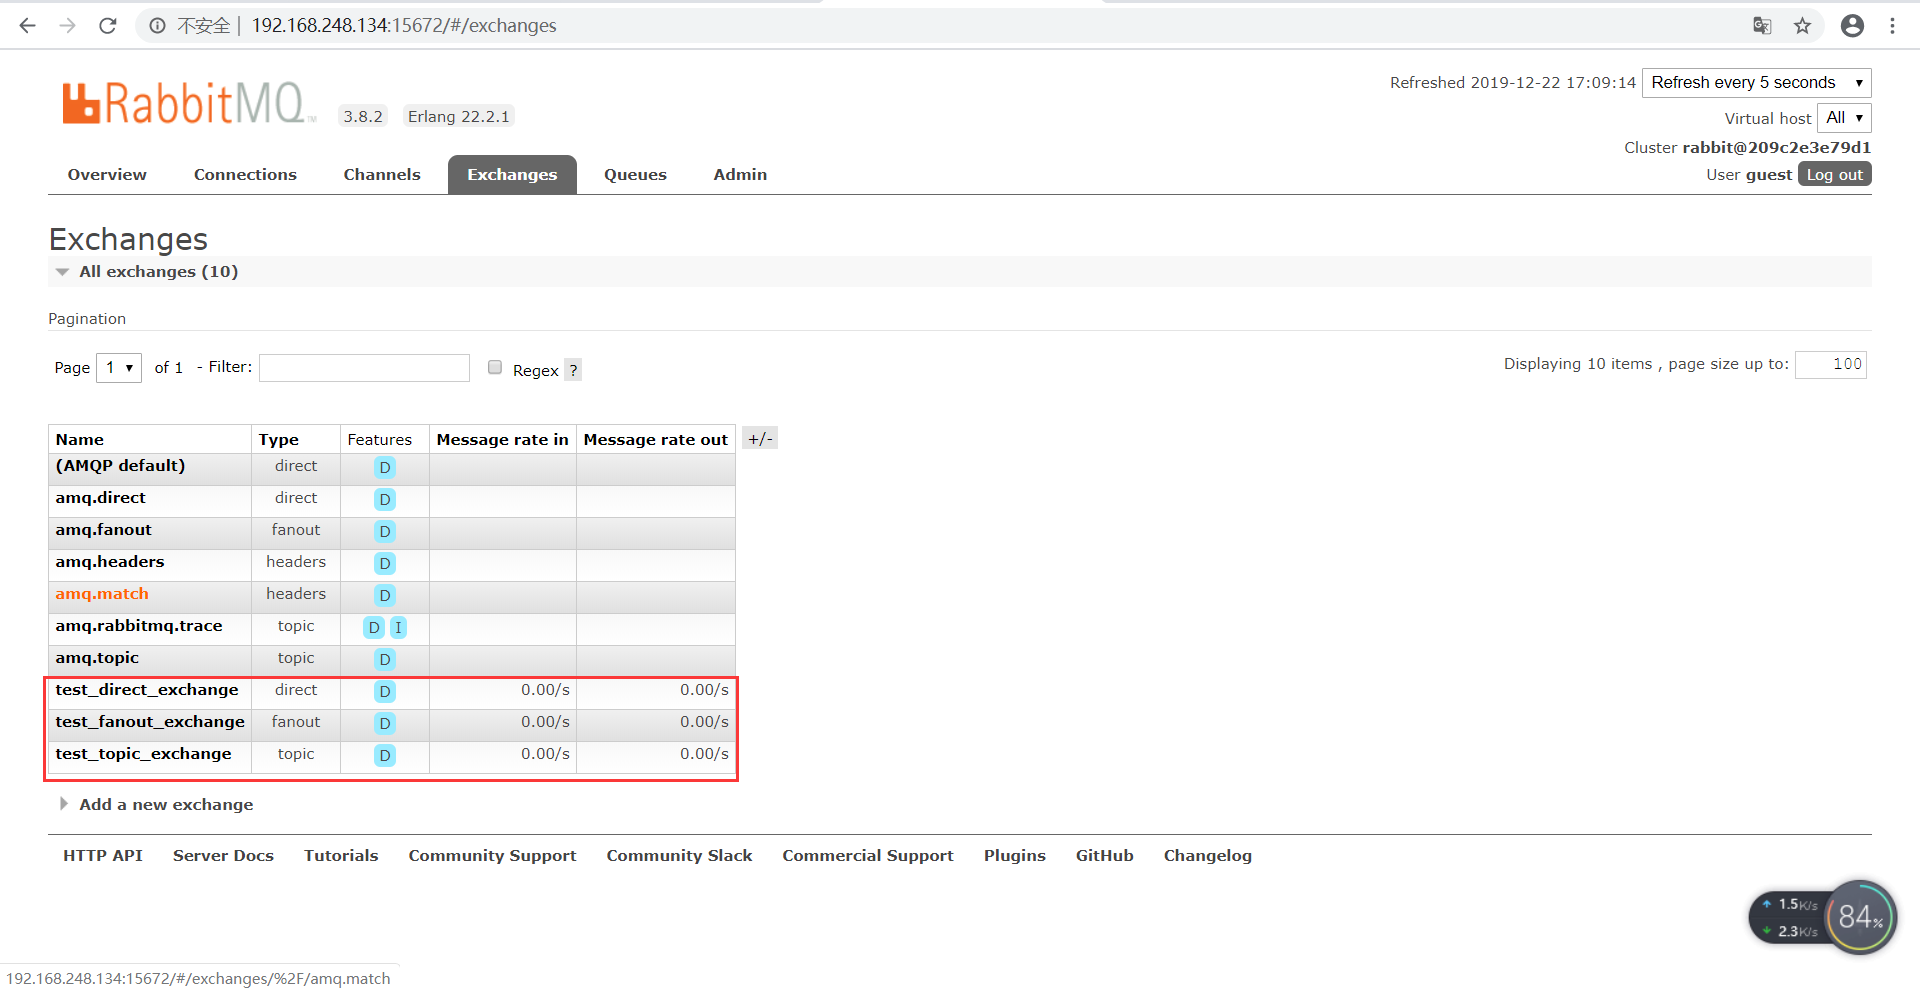Viewport: 1920px width, 991px height.
Task: Open the translate page icon
Action: [1762, 26]
